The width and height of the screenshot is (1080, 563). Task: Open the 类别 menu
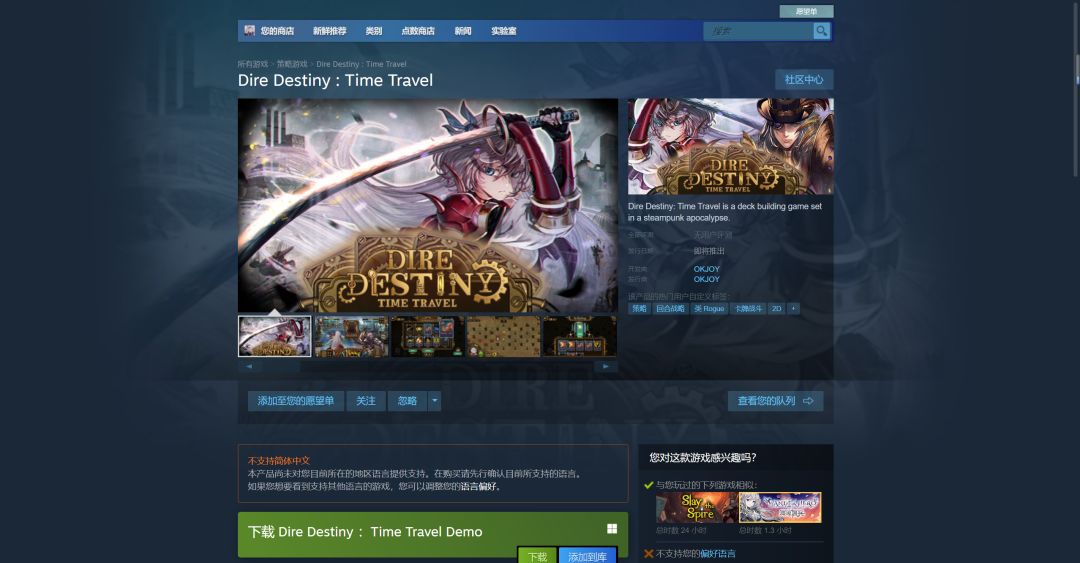coord(373,31)
